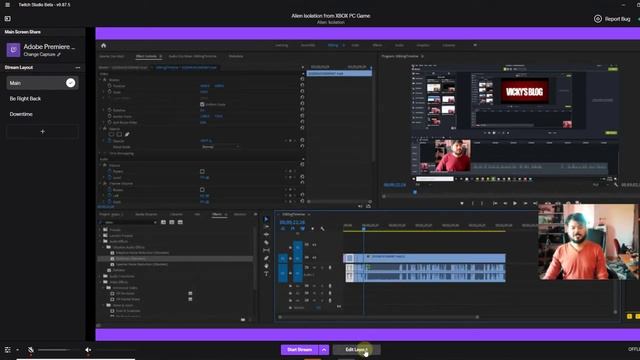The image size is (640, 360).
Task: Select Ripple Edit tool
Action: point(266,235)
